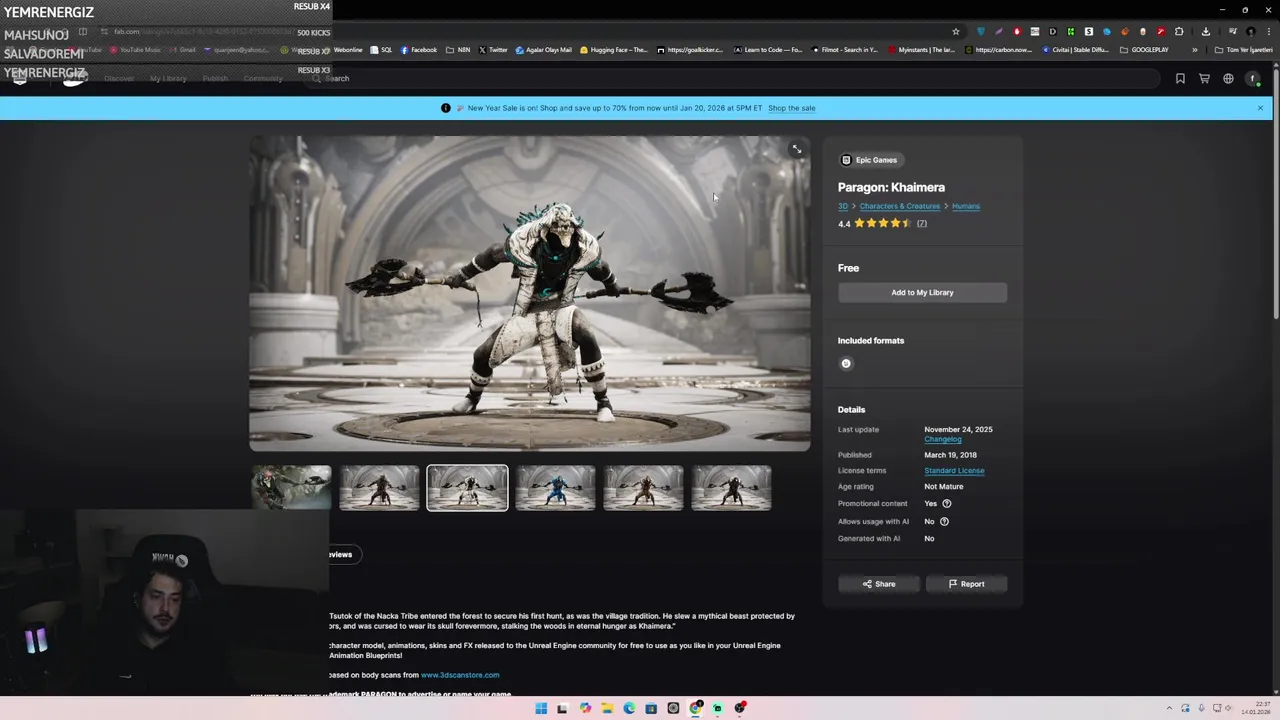
Task: Select the first action-pose thumbnail
Action: click(291, 488)
